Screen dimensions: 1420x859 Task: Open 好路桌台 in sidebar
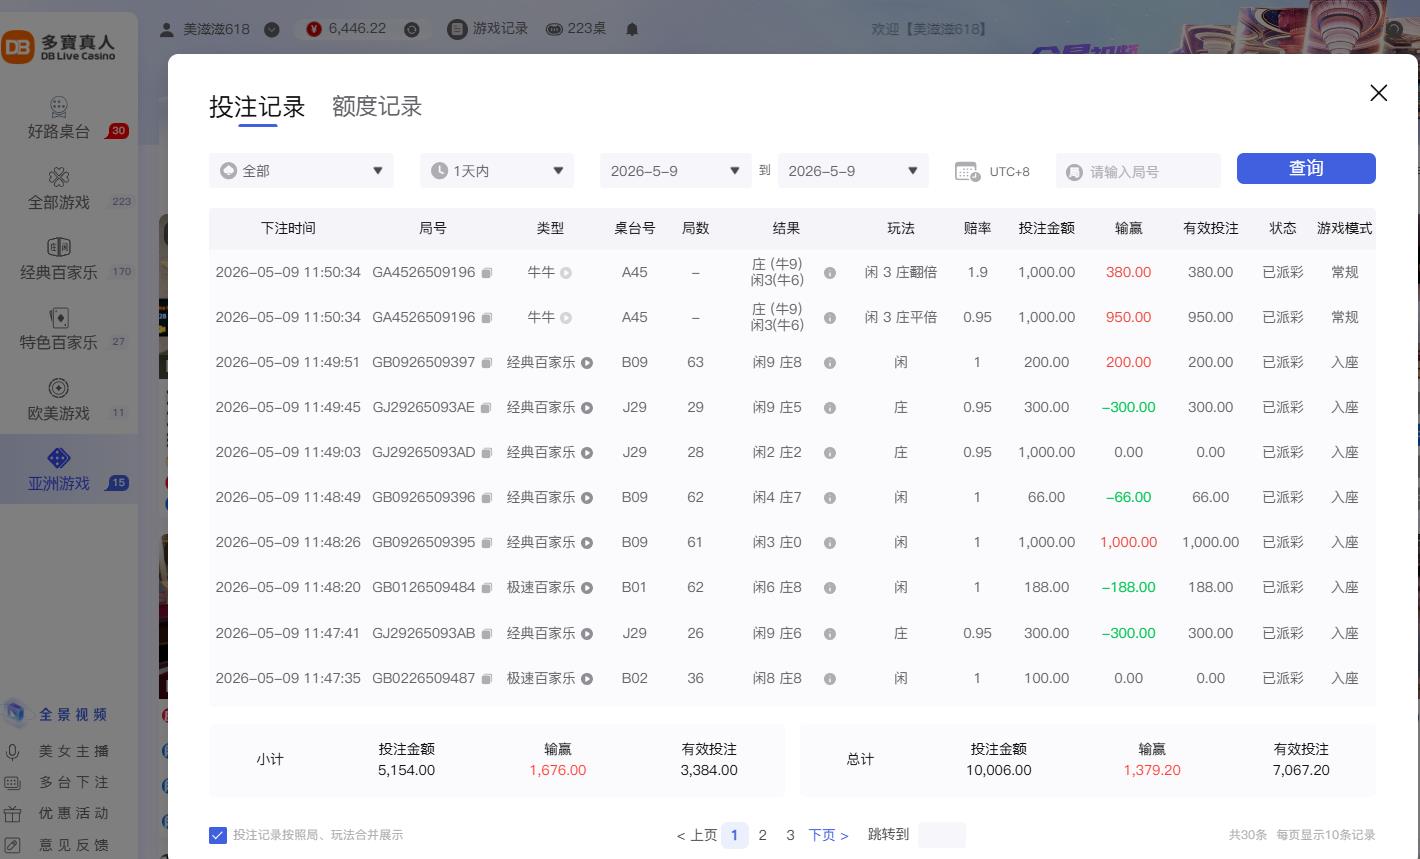[x=71, y=119]
